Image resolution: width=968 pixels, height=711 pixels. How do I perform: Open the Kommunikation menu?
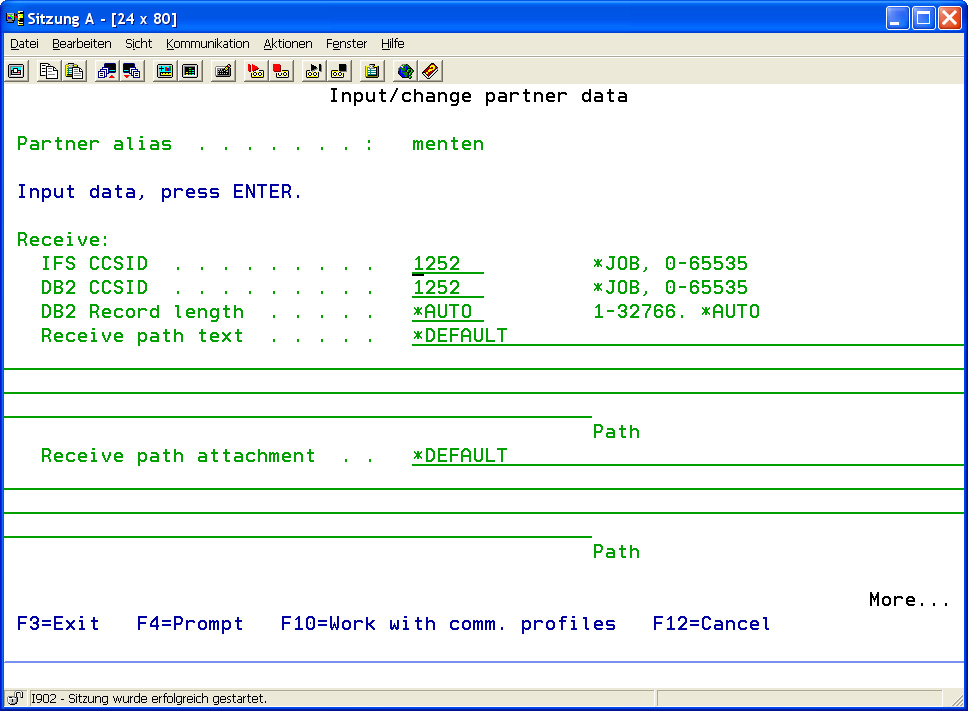point(207,44)
